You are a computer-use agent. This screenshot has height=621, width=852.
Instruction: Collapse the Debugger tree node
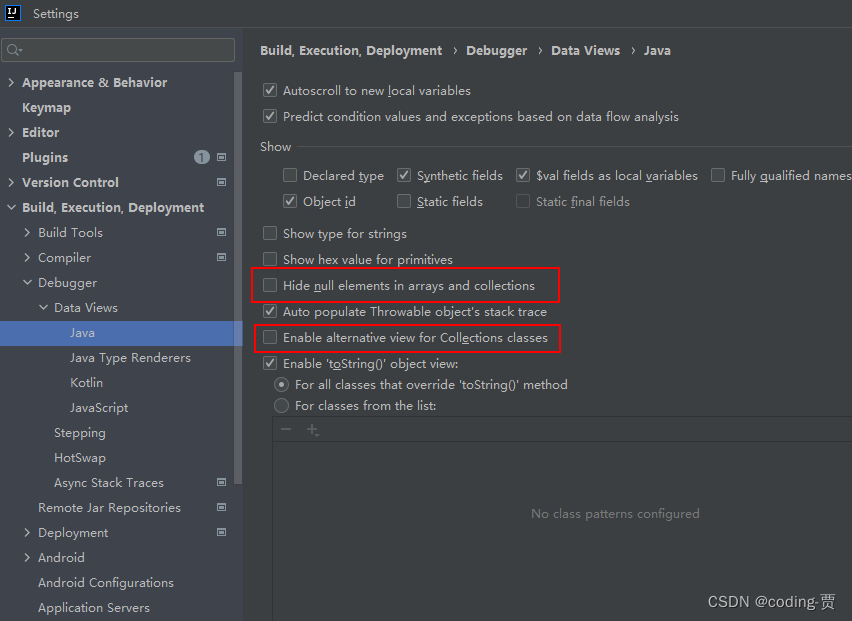click(27, 282)
